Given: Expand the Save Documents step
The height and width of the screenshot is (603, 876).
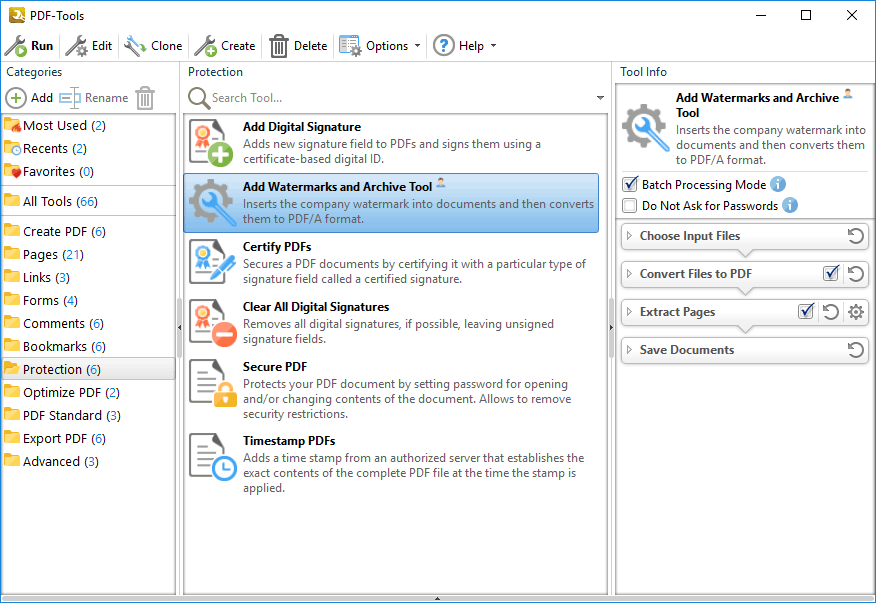Looking at the screenshot, I should click(630, 350).
